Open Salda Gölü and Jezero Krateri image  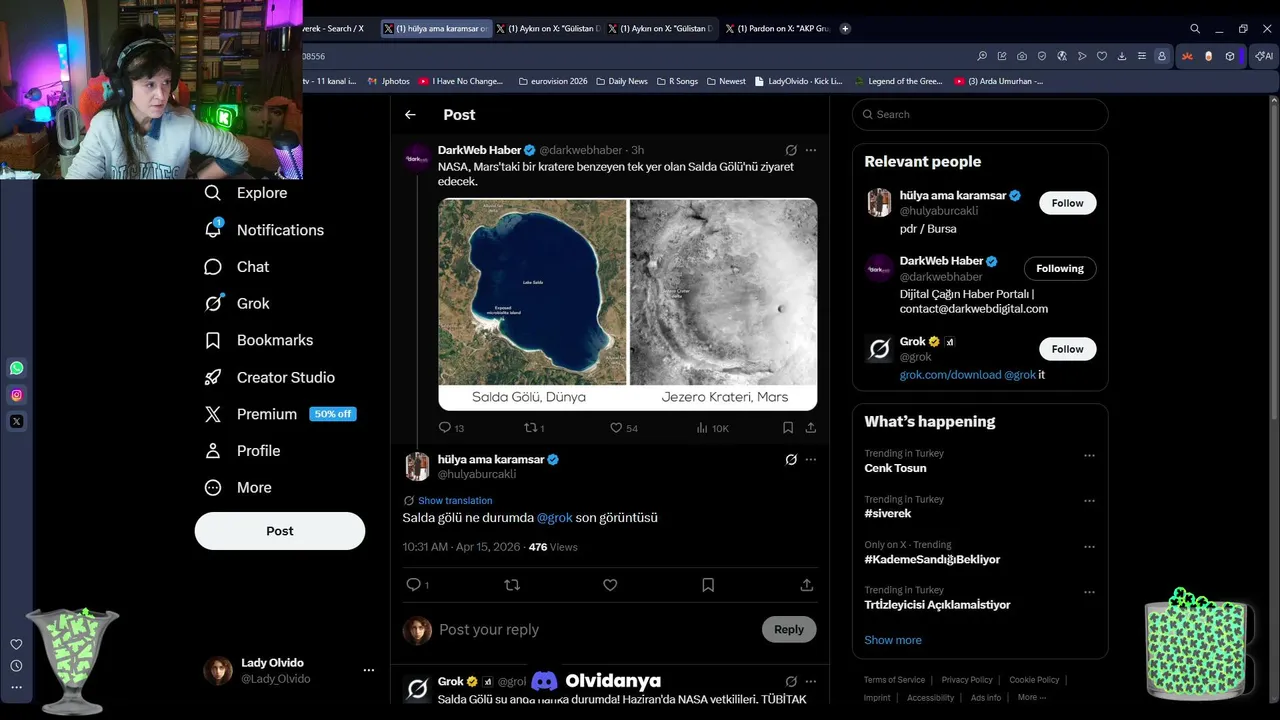628,304
